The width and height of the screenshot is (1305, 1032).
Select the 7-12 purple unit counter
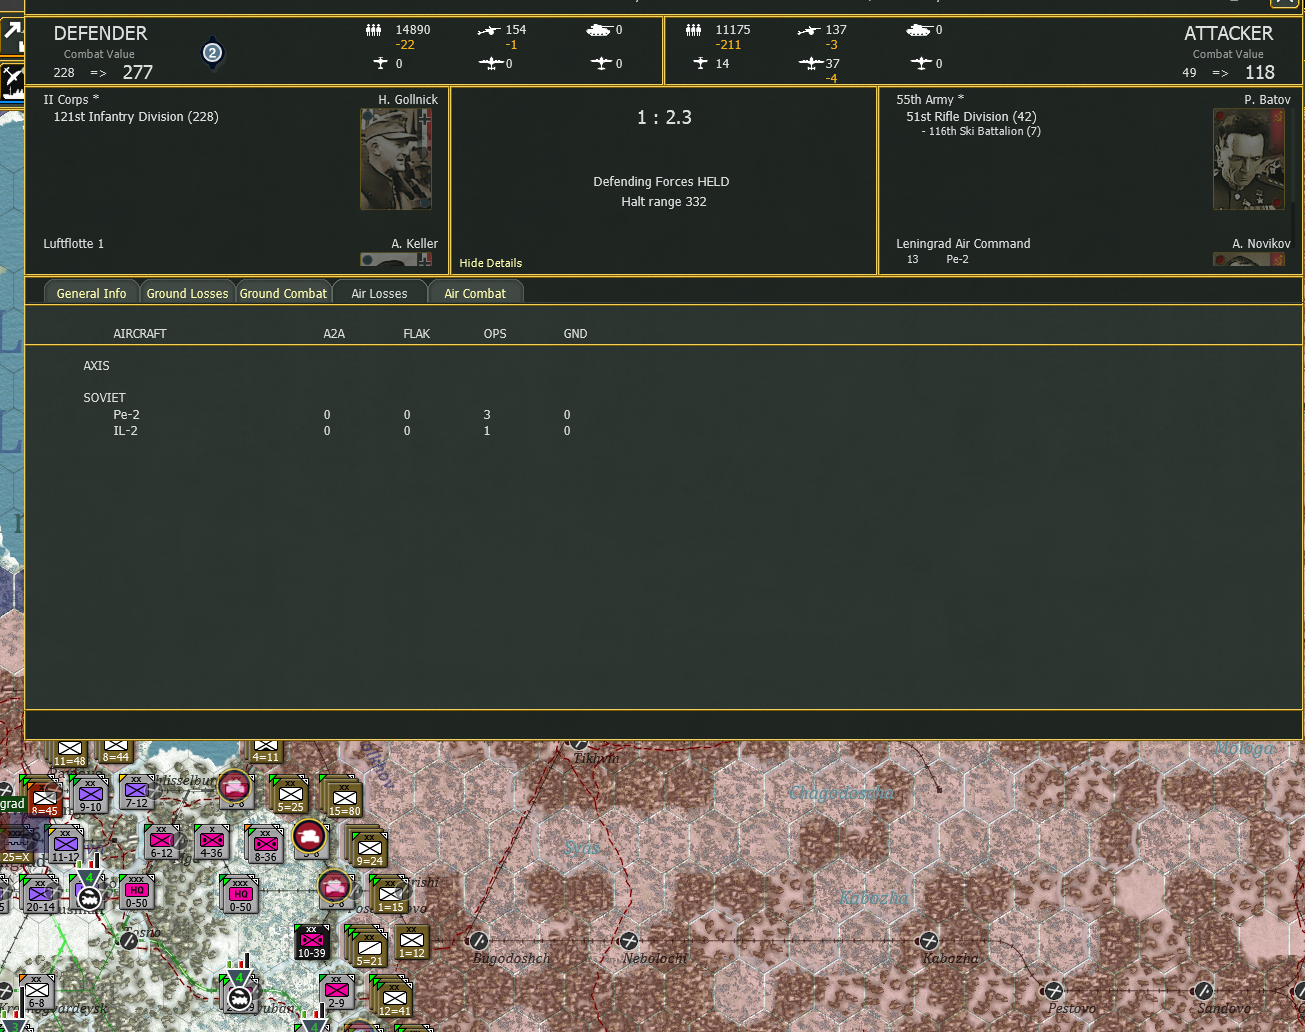coord(137,791)
